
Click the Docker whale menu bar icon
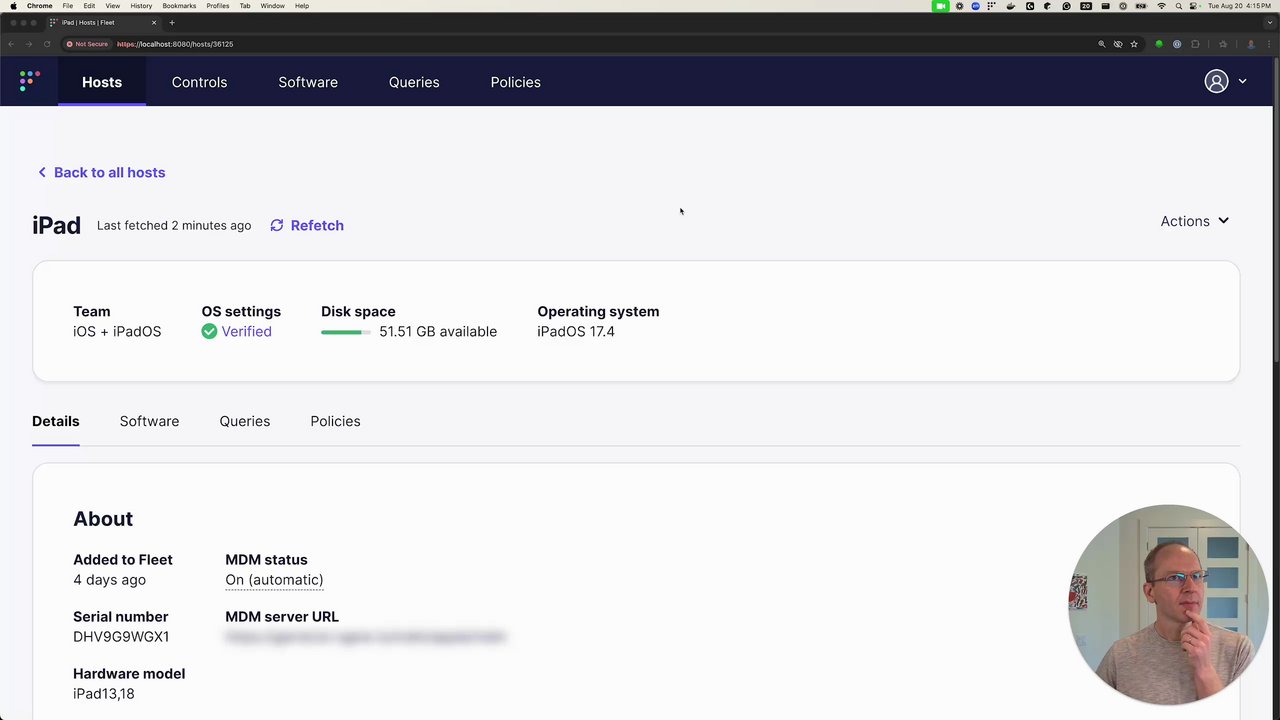(1011, 6)
